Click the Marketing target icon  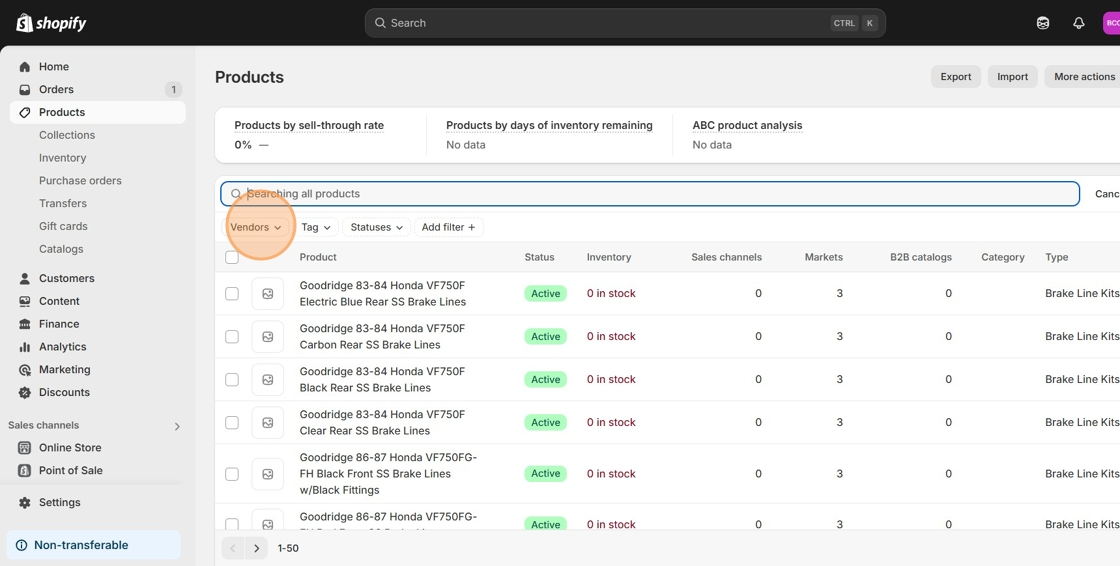click(x=24, y=369)
